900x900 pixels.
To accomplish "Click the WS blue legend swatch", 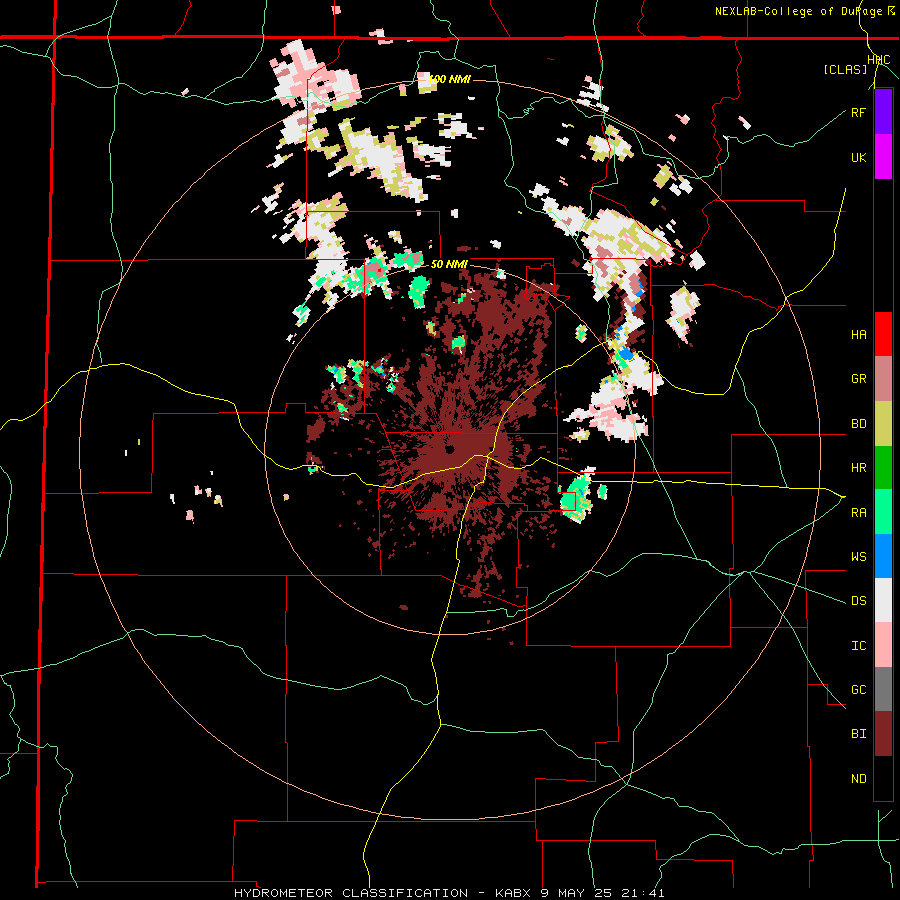I will (883, 556).
